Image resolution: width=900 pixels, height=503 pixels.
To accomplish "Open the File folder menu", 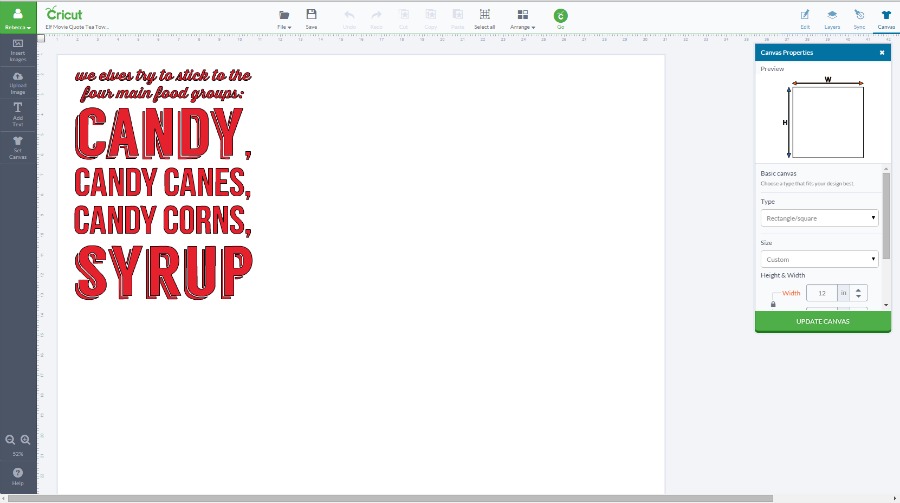I will point(284,19).
